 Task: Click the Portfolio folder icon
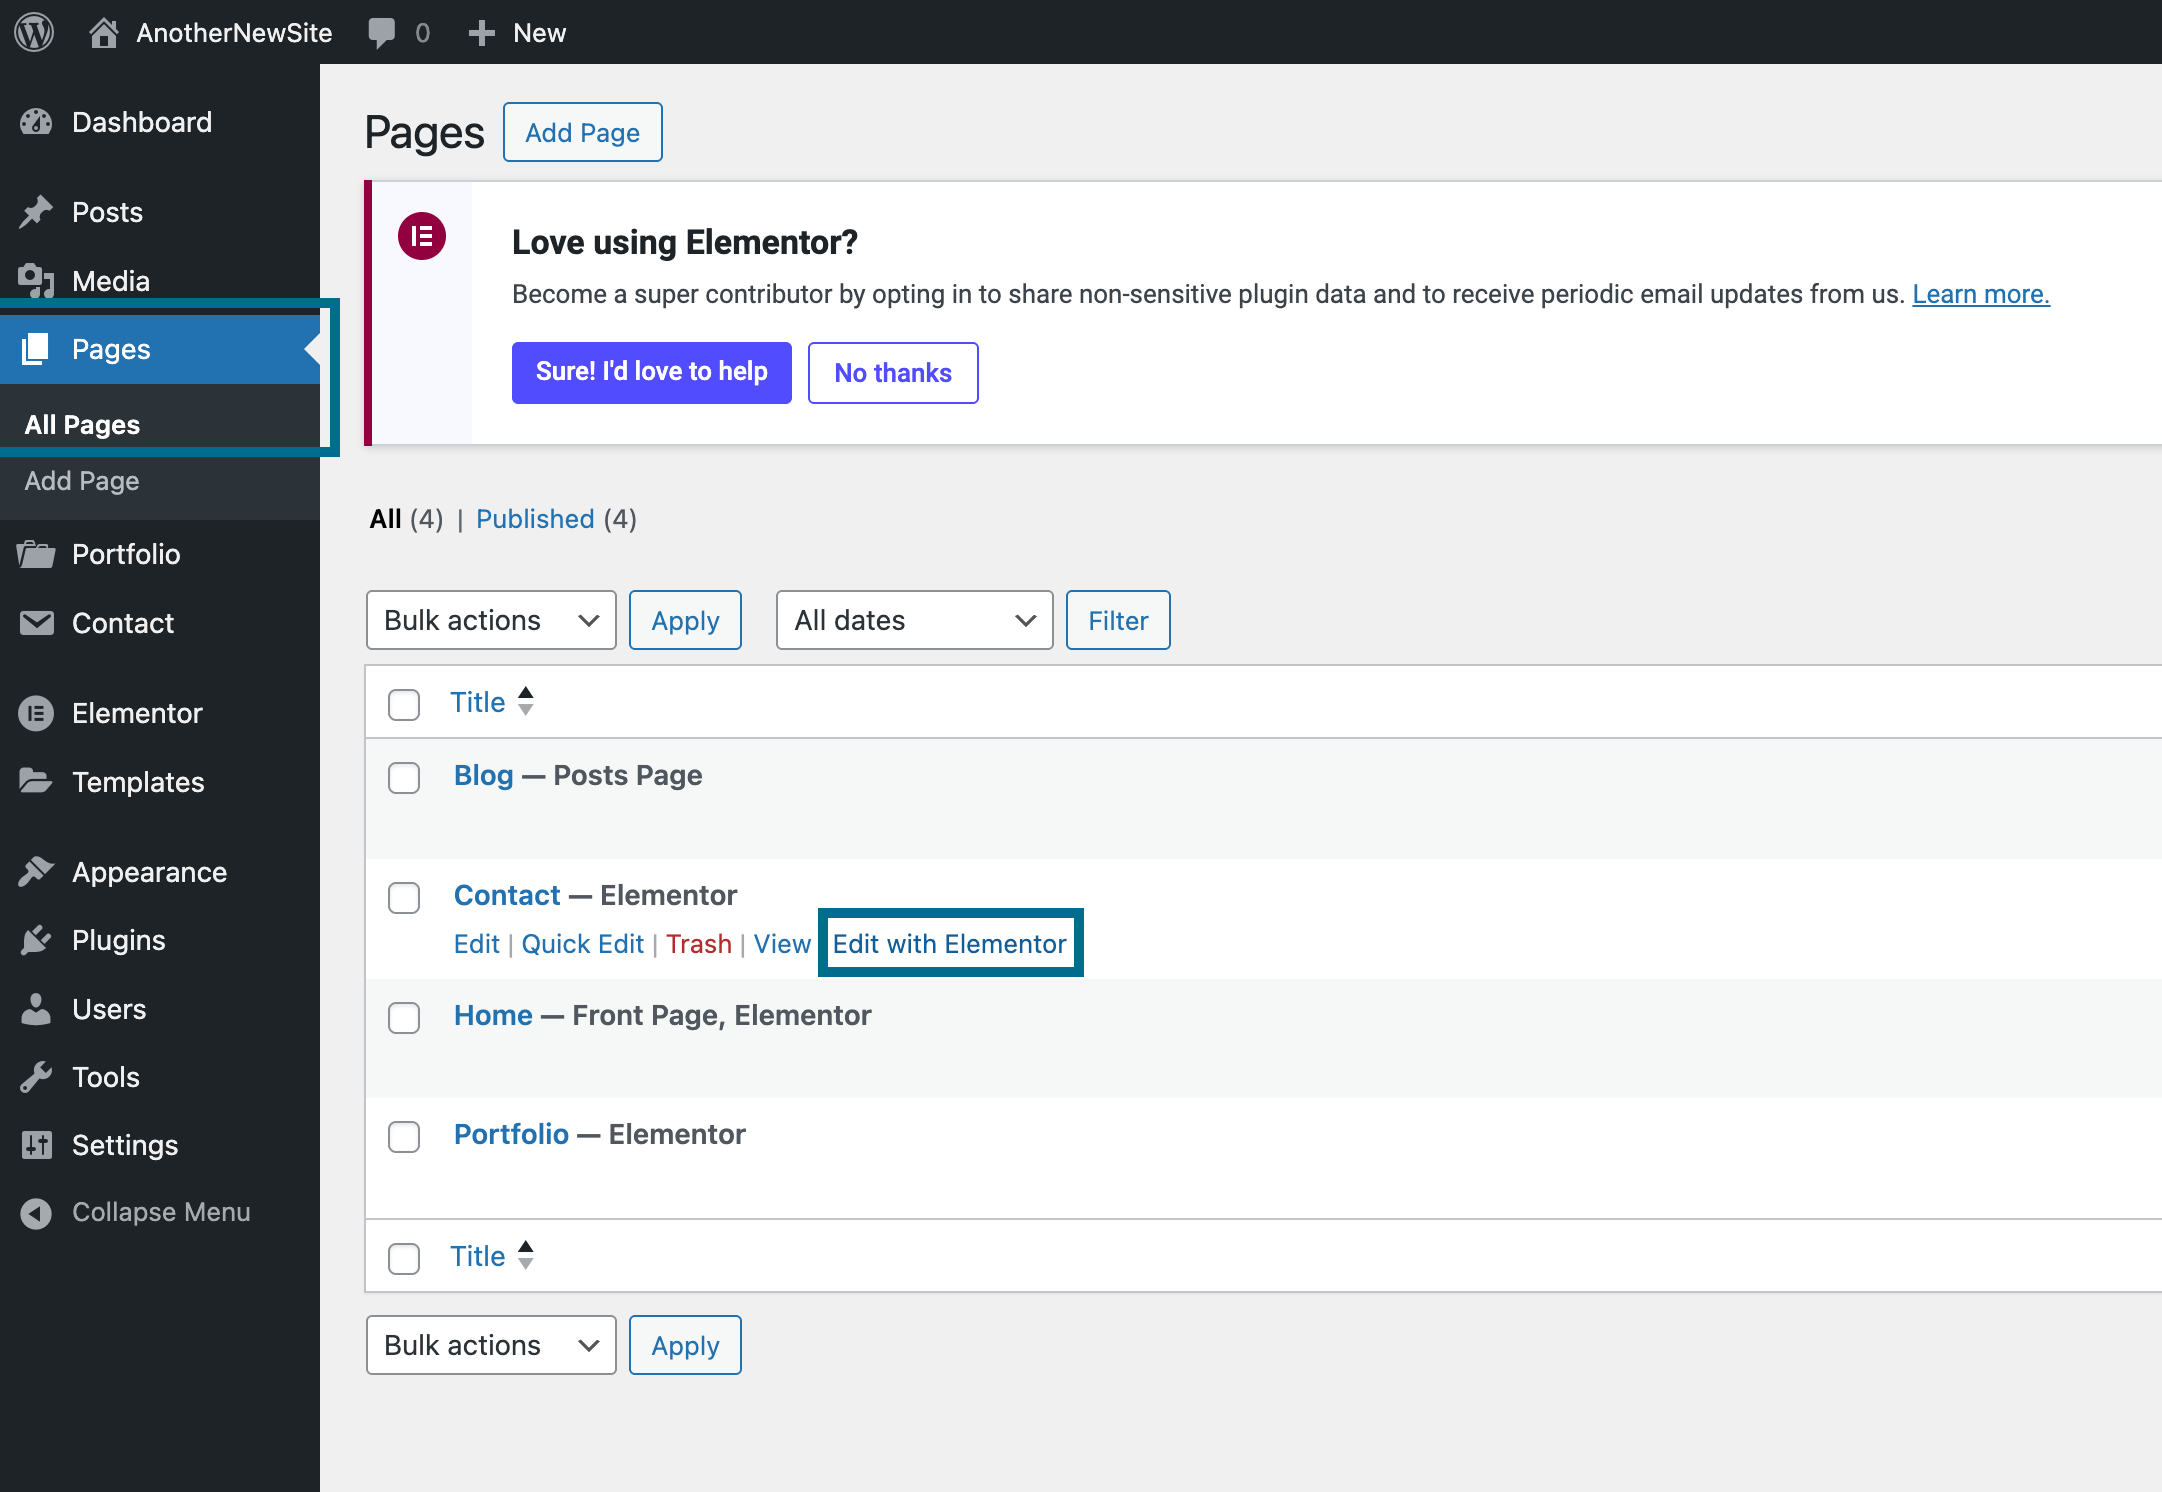coord(36,554)
